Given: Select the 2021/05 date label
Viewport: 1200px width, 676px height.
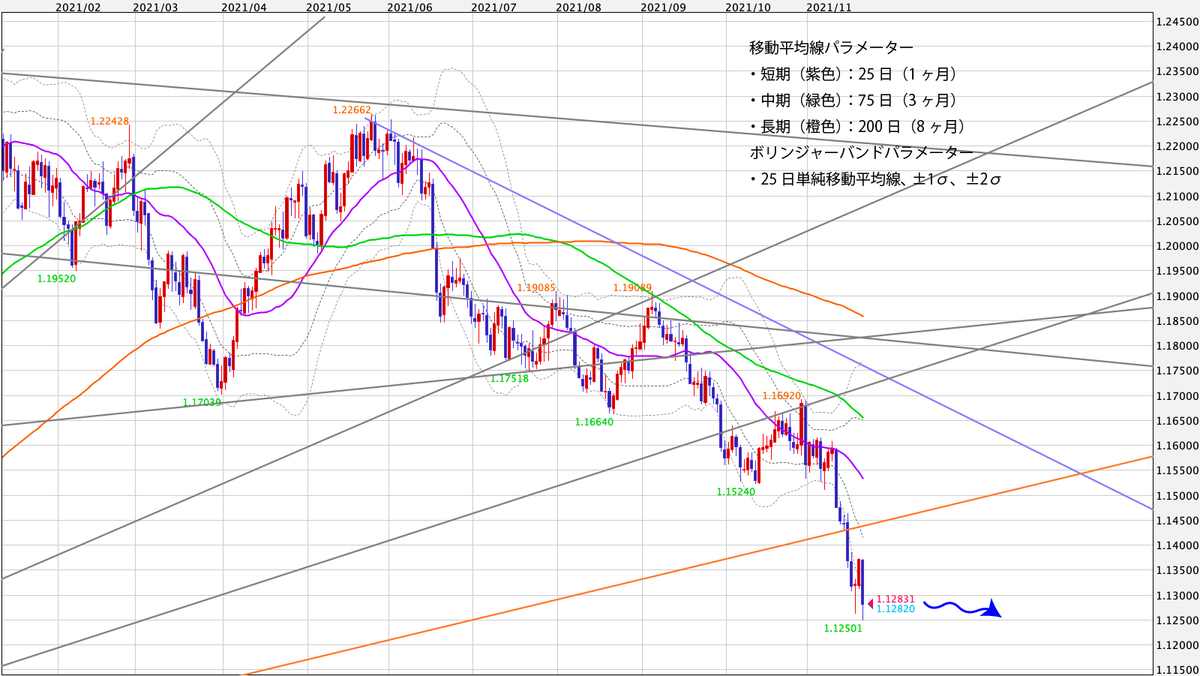Looking at the screenshot, I should [x=329, y=7].
